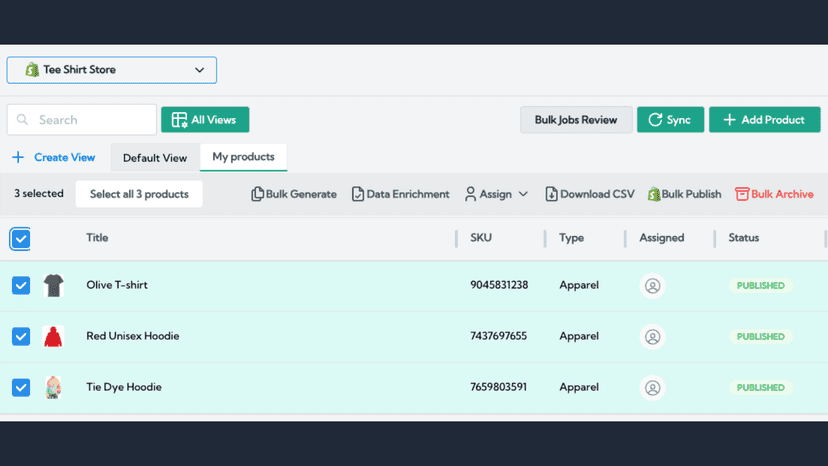The height and width of the screenshot is (466, 828).
Task: Click the assignee avatar for Tie Dye Hoodie
Action: click(652, 388)
